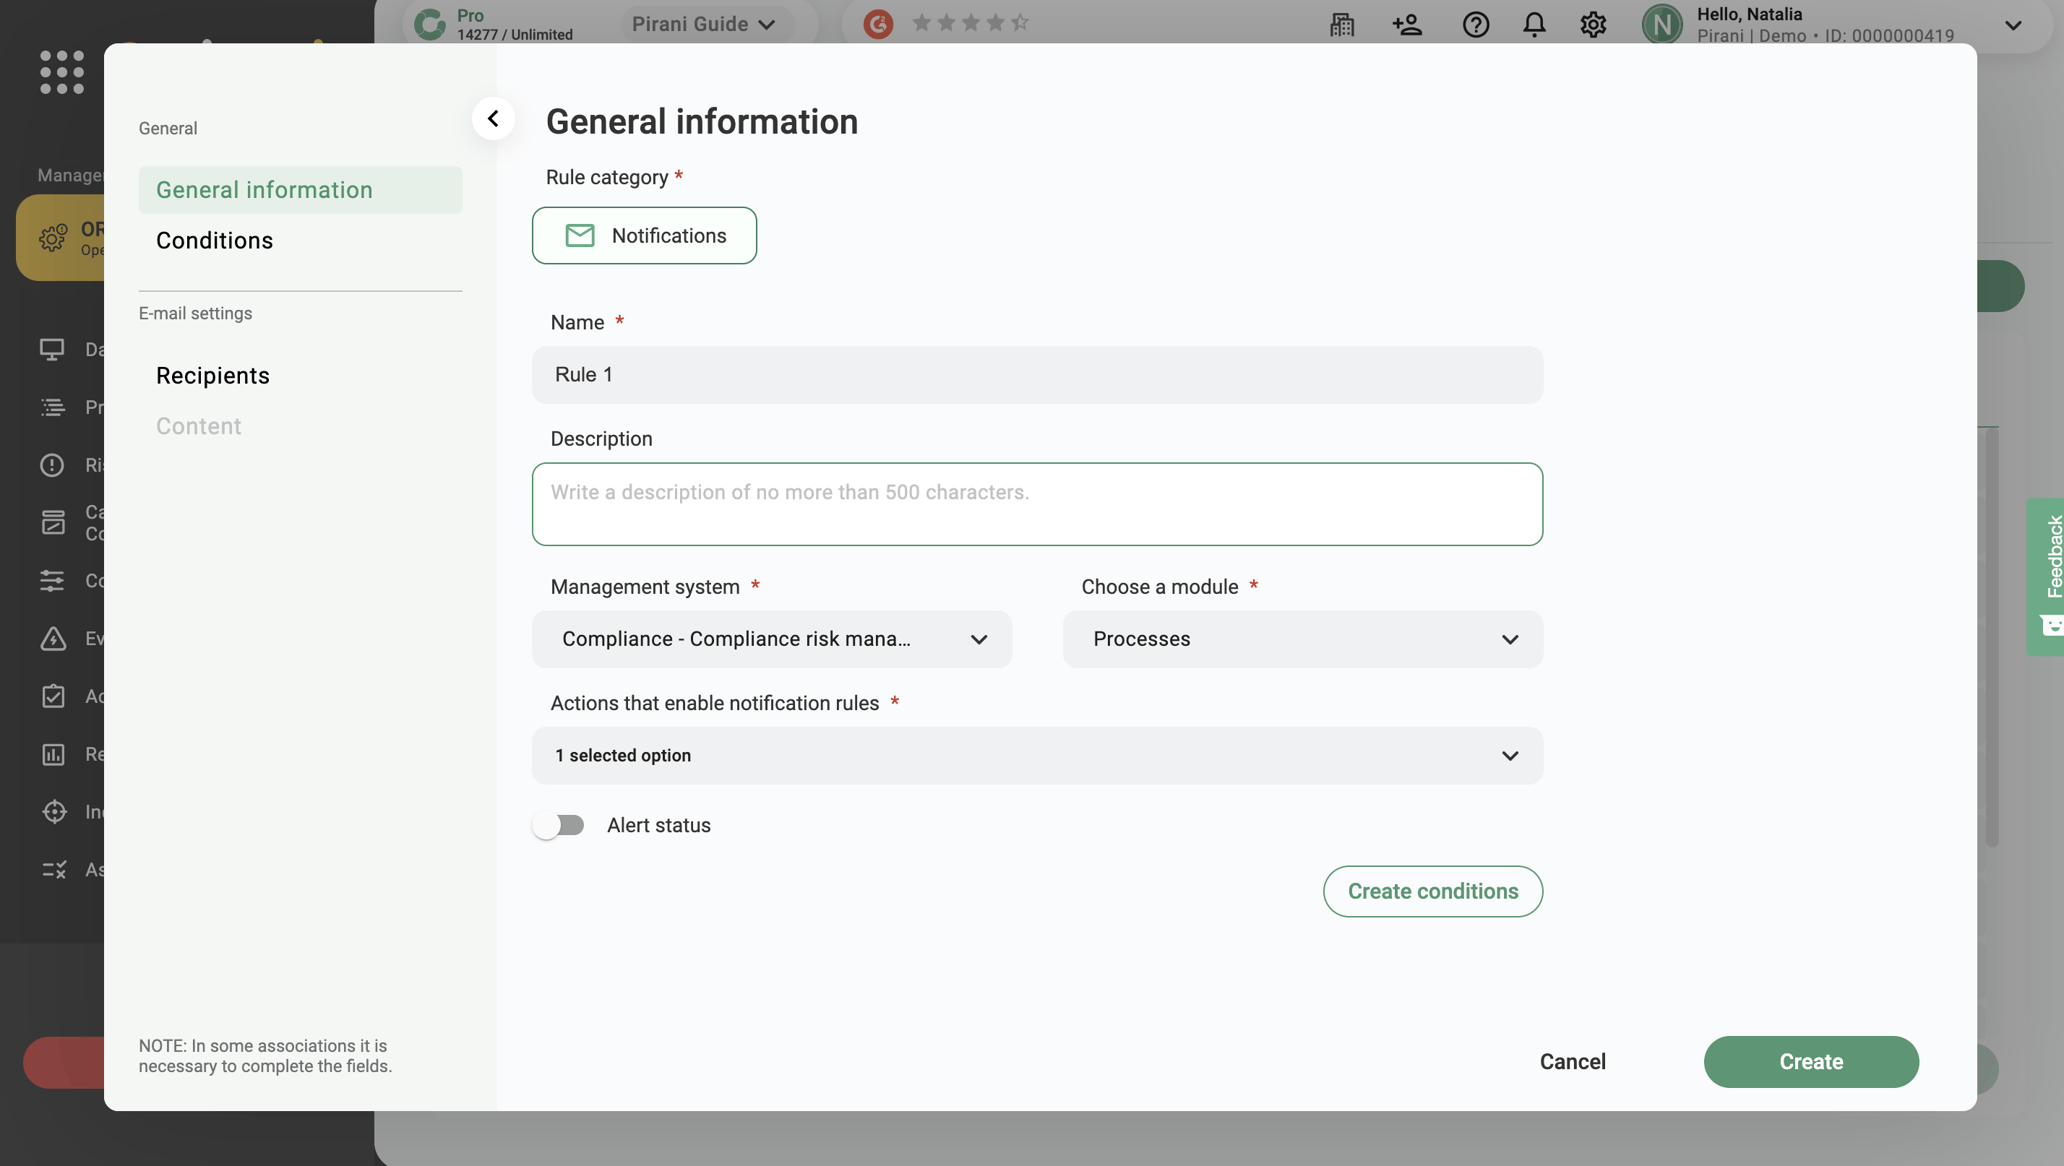This screenshot has width=2064, height=1166.
Task: Open the Risks section icon
Action: [x=54, y=465]
